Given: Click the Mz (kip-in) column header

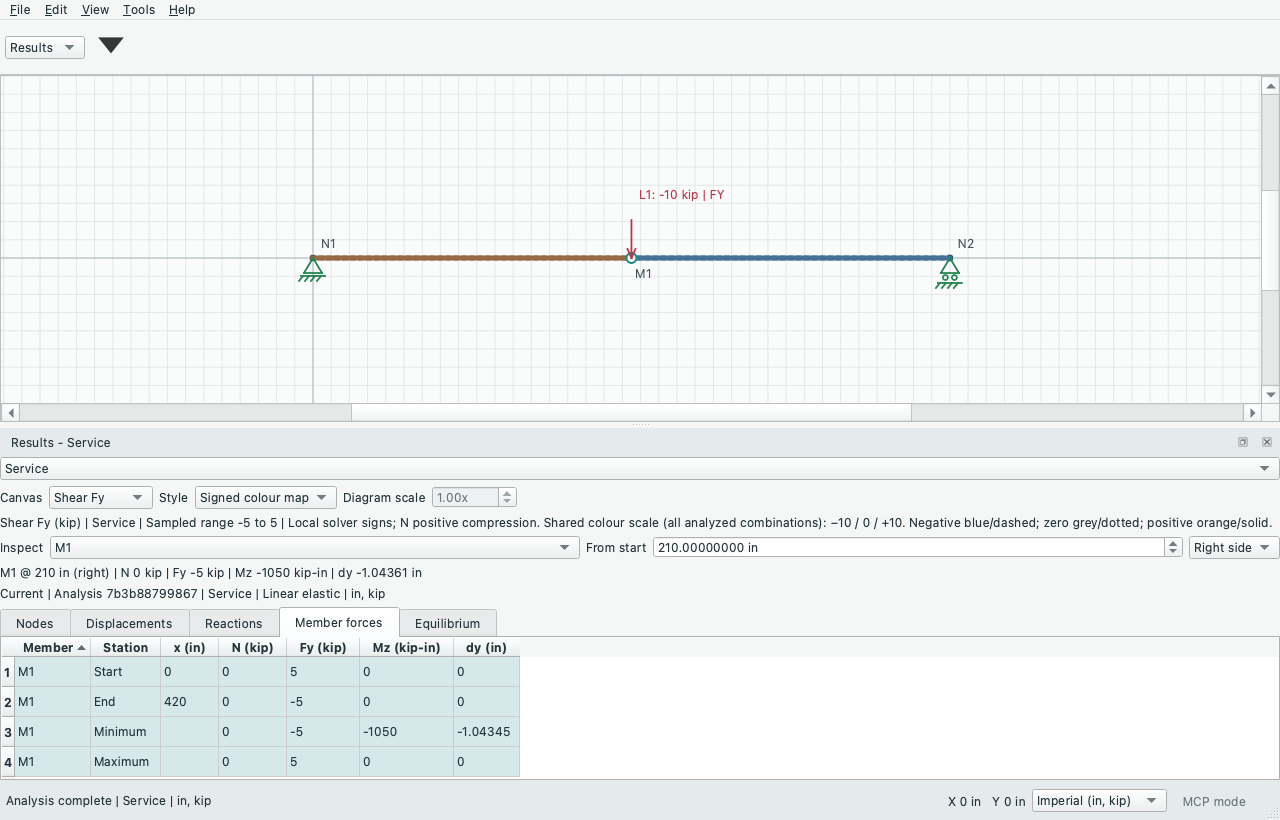Looking at the screenshot, I should point(406,647).
